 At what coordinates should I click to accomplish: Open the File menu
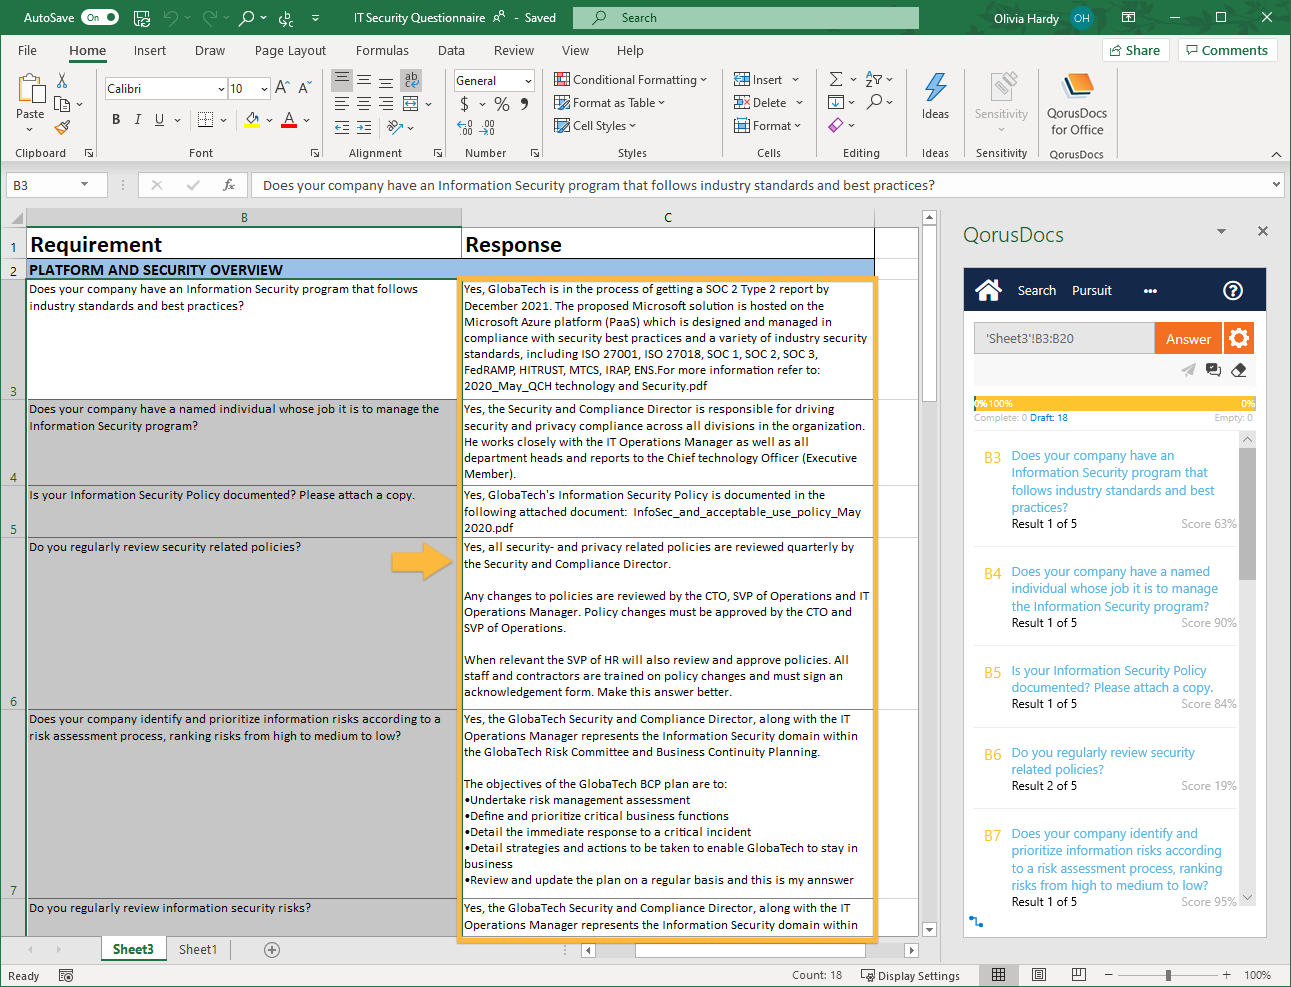(27, 51)
